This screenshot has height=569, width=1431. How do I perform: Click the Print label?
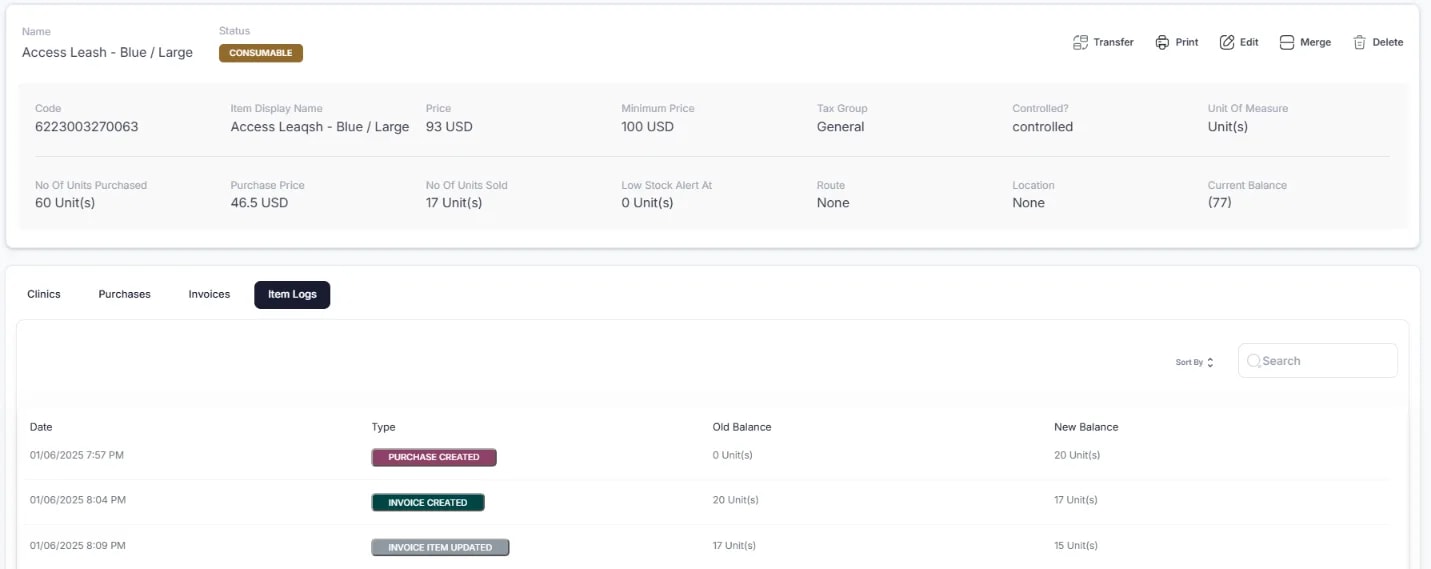coord(1187,42)
